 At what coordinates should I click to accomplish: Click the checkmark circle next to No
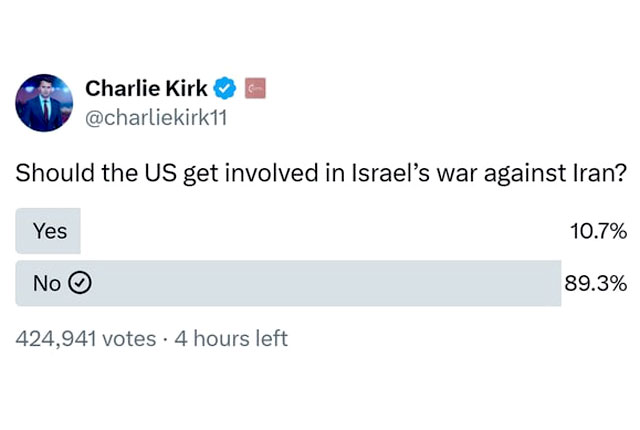[x=80, y=283]
